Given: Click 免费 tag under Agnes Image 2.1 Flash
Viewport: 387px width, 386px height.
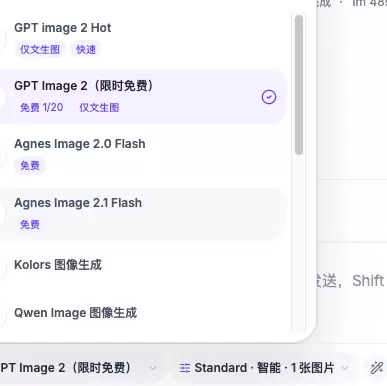Looking at the screenshot, I should [30, 224].
